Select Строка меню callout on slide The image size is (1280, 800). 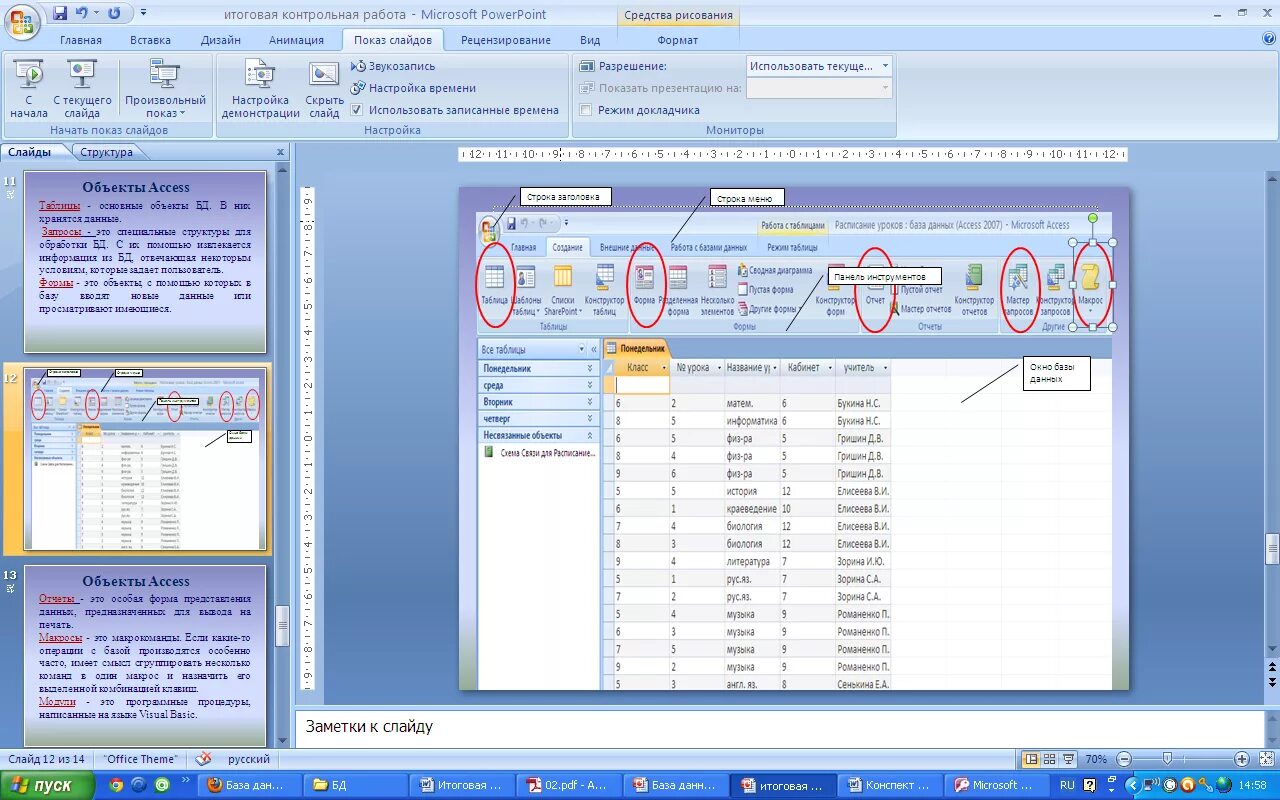747,198
